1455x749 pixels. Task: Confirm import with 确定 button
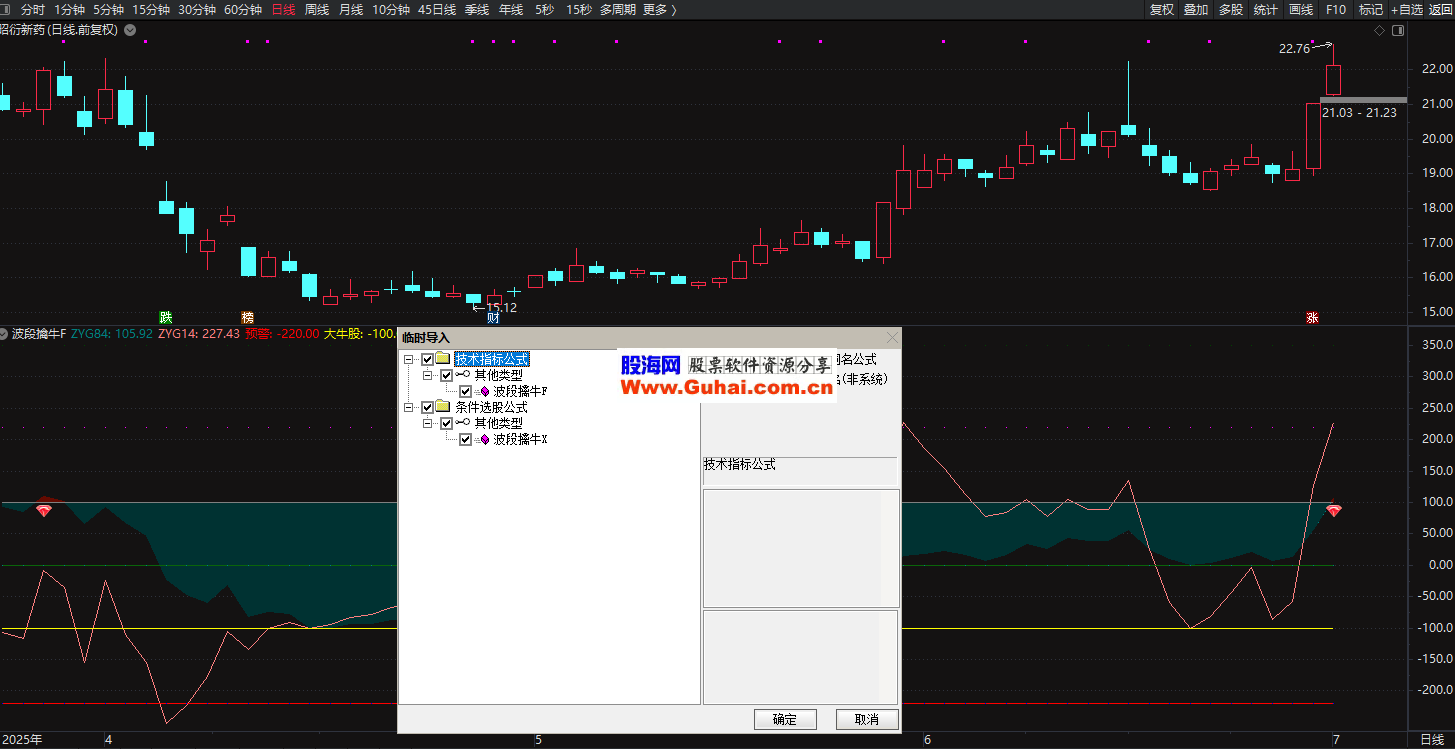pyautogui.click(x=785, y=719)
